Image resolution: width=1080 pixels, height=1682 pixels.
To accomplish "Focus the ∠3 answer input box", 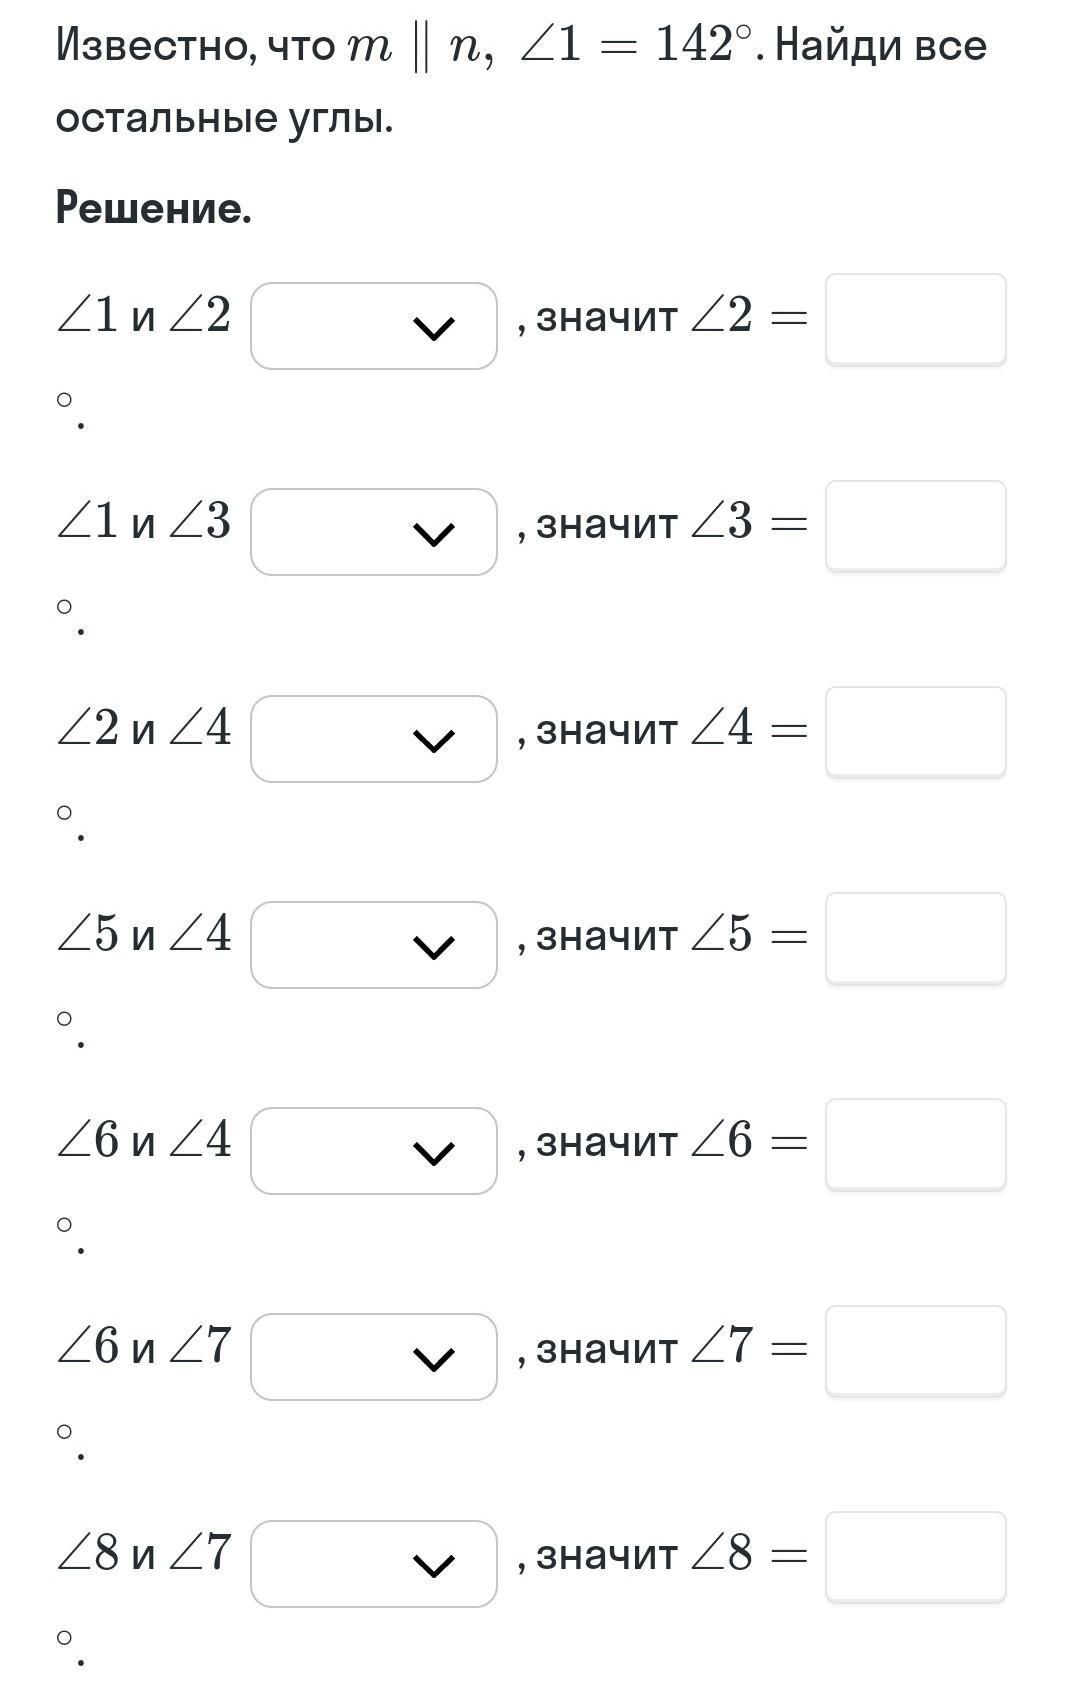I will pyautogui.click(x=915, y=525).
